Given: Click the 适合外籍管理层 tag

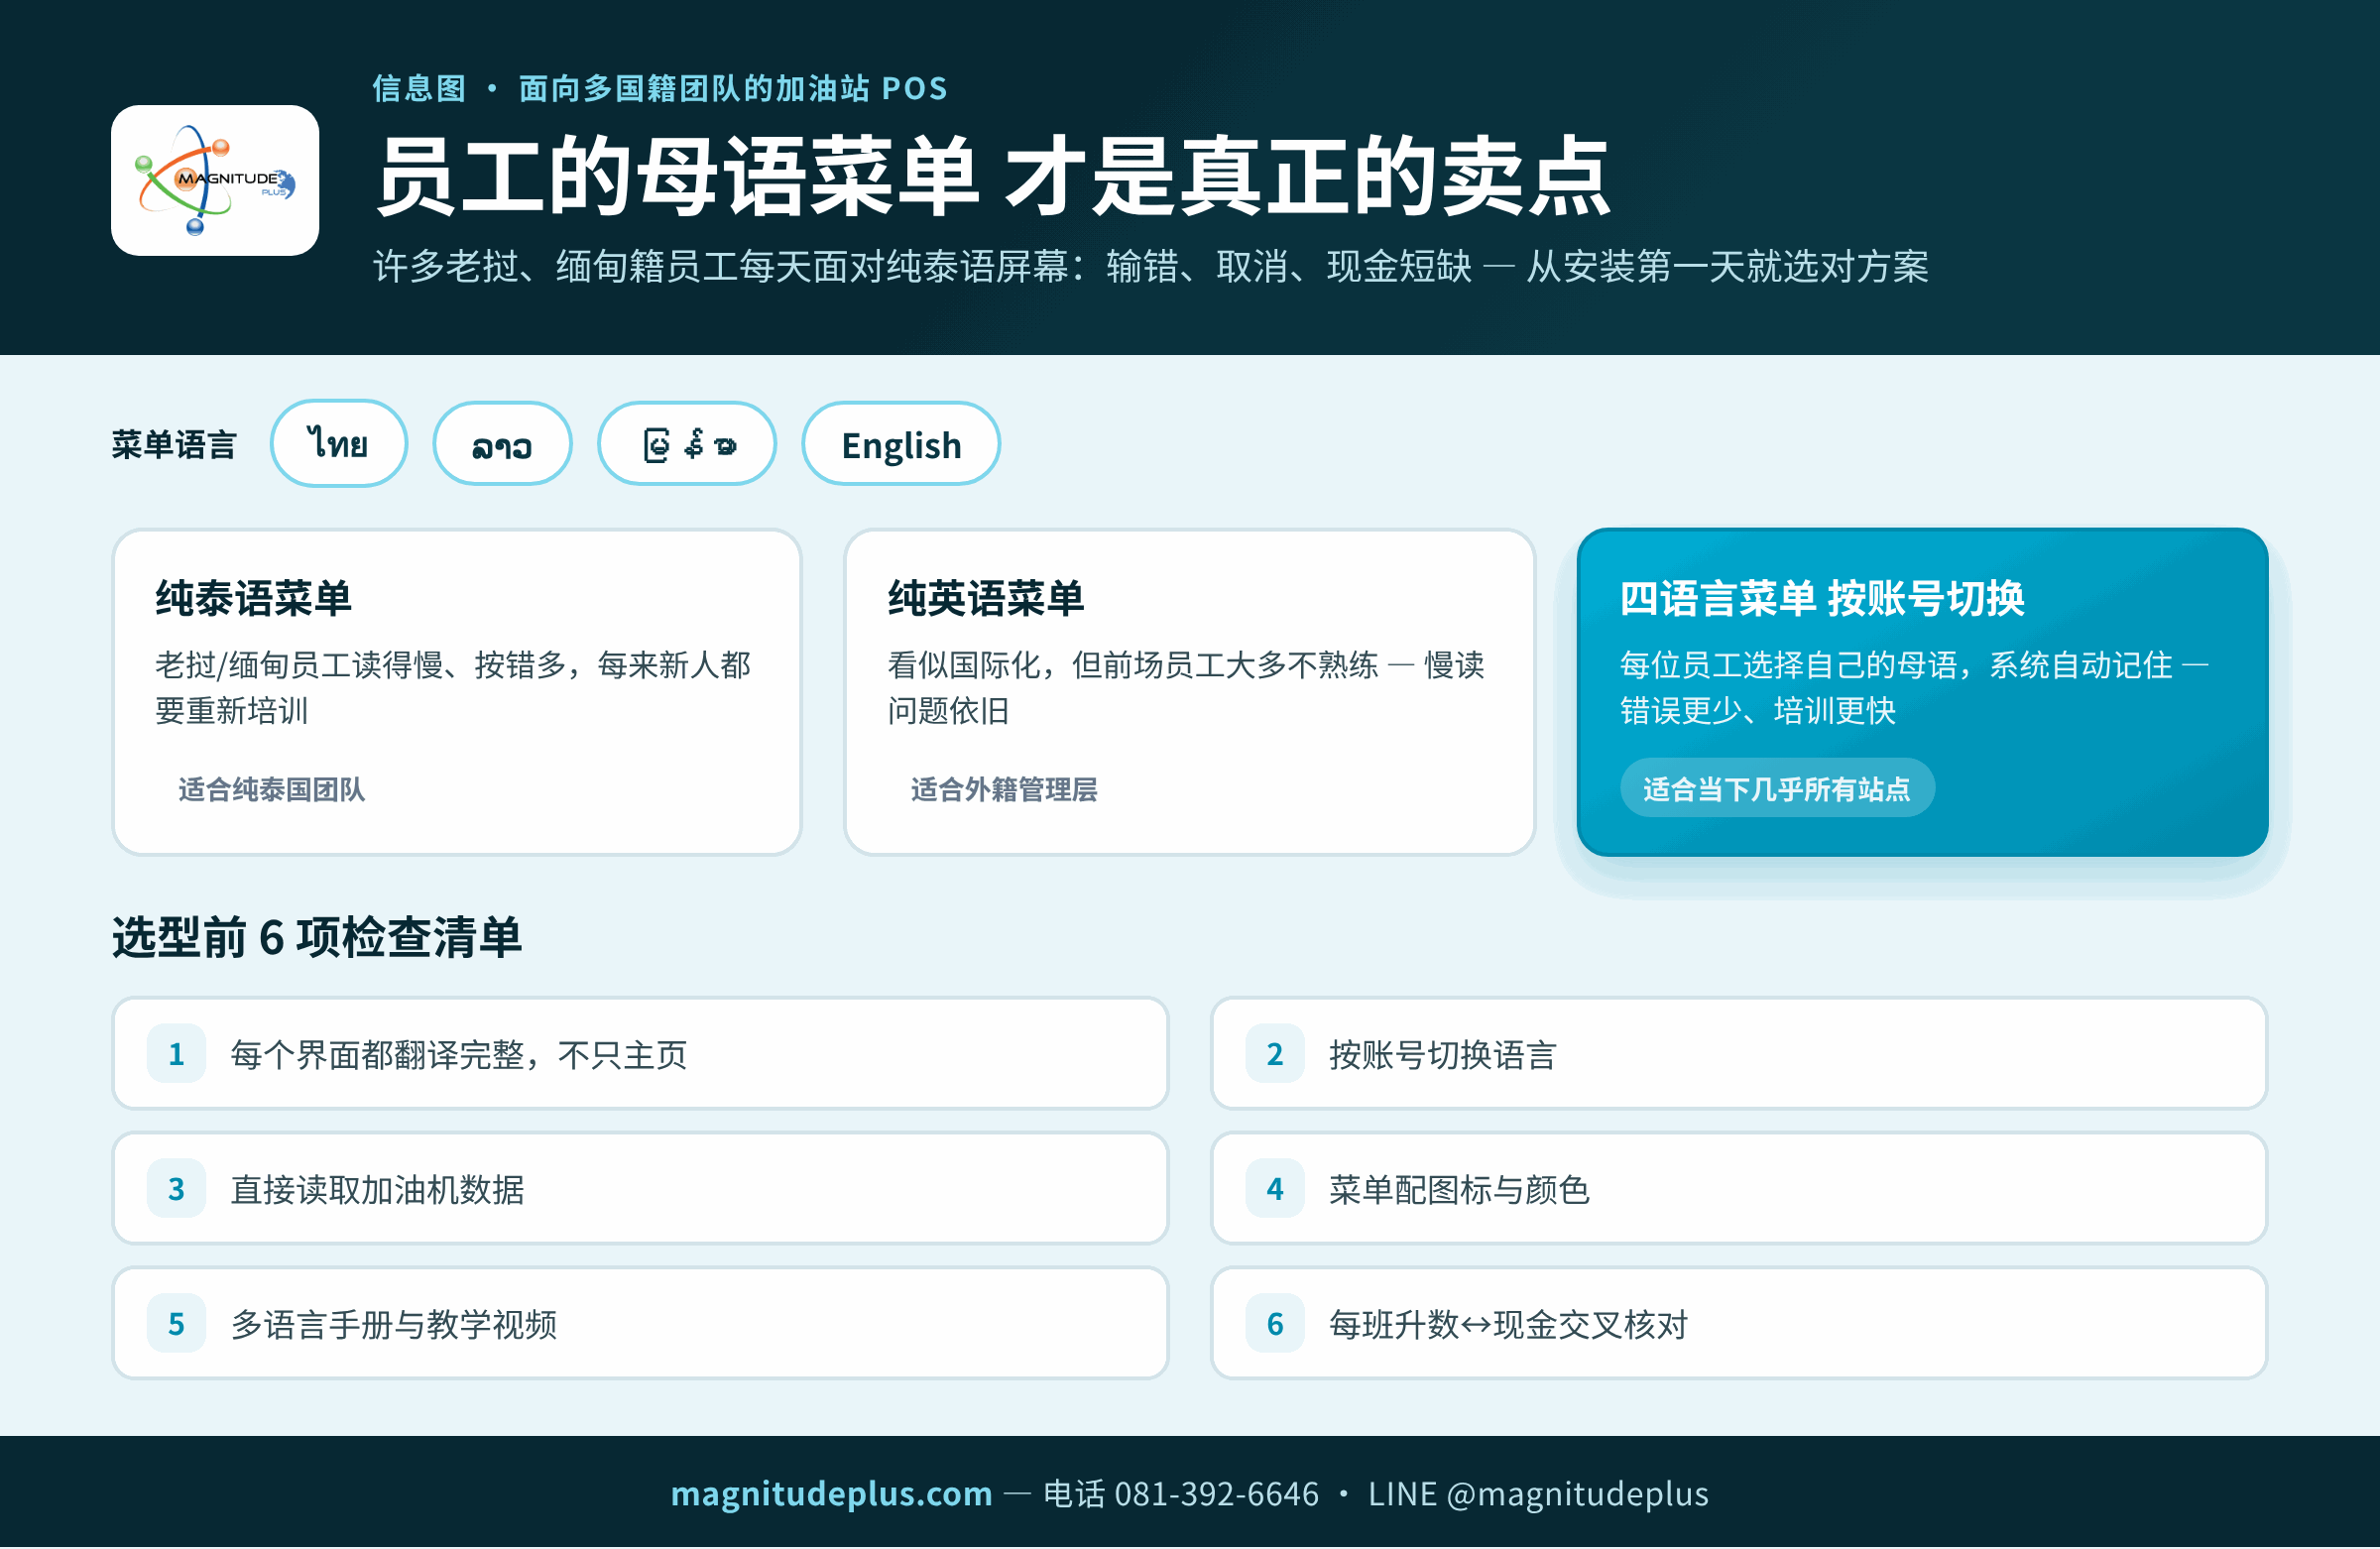Looking at the screenshot, I should (x=1004, y=789).
